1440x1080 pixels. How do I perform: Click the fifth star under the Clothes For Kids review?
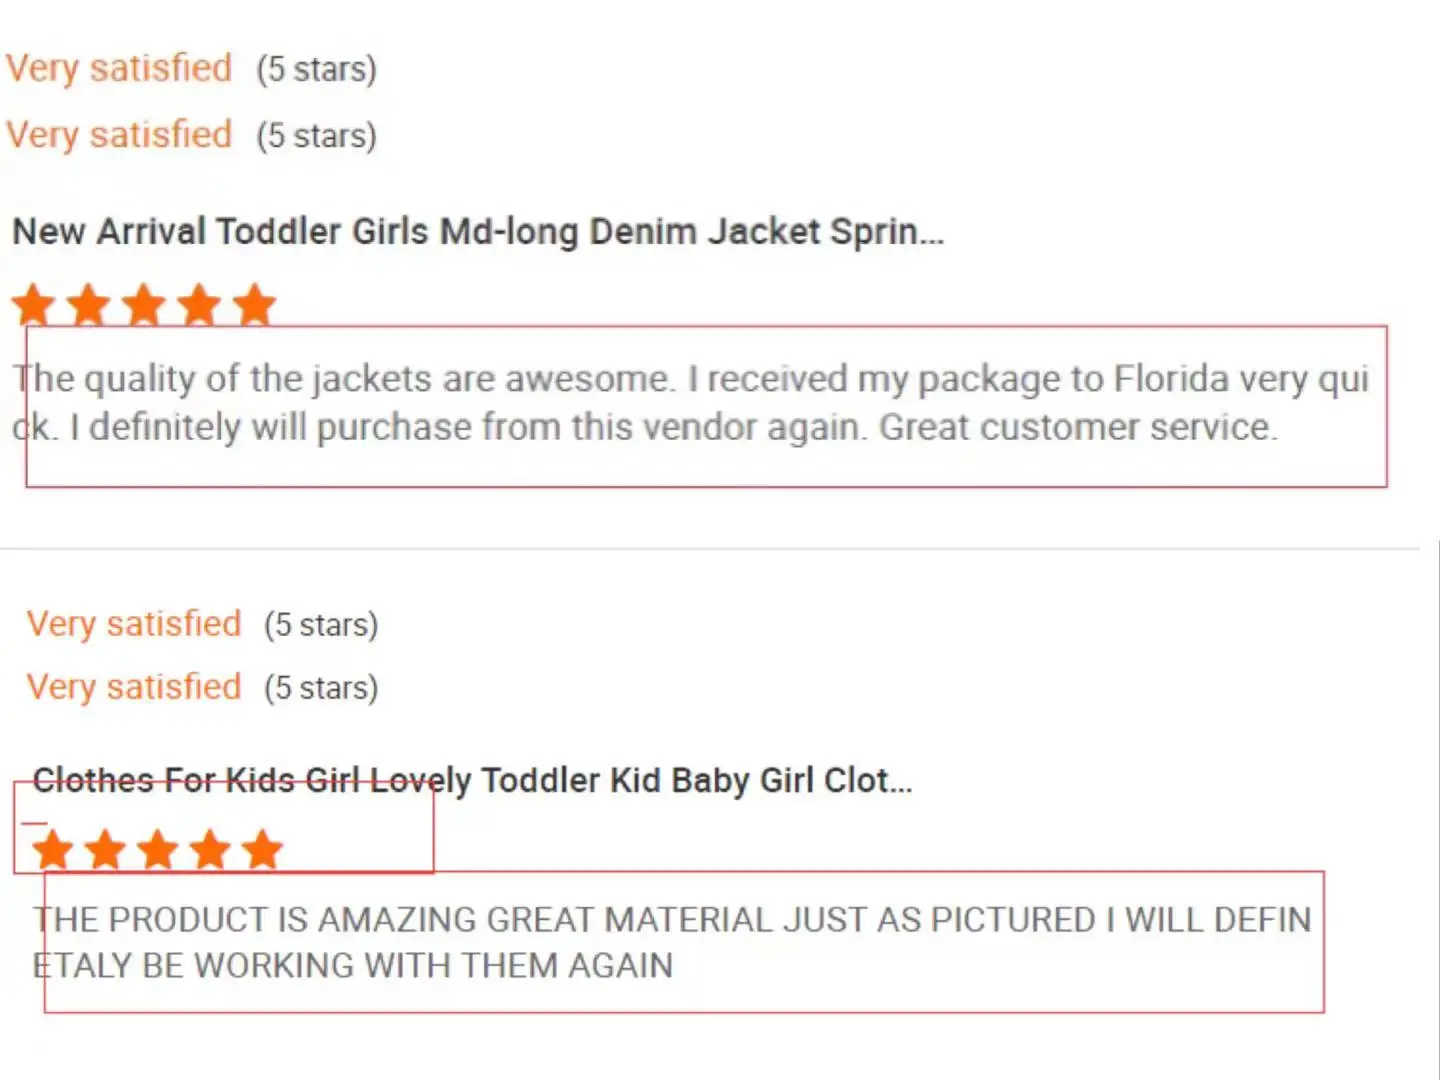pyautogui.click(x=262, y=850)
